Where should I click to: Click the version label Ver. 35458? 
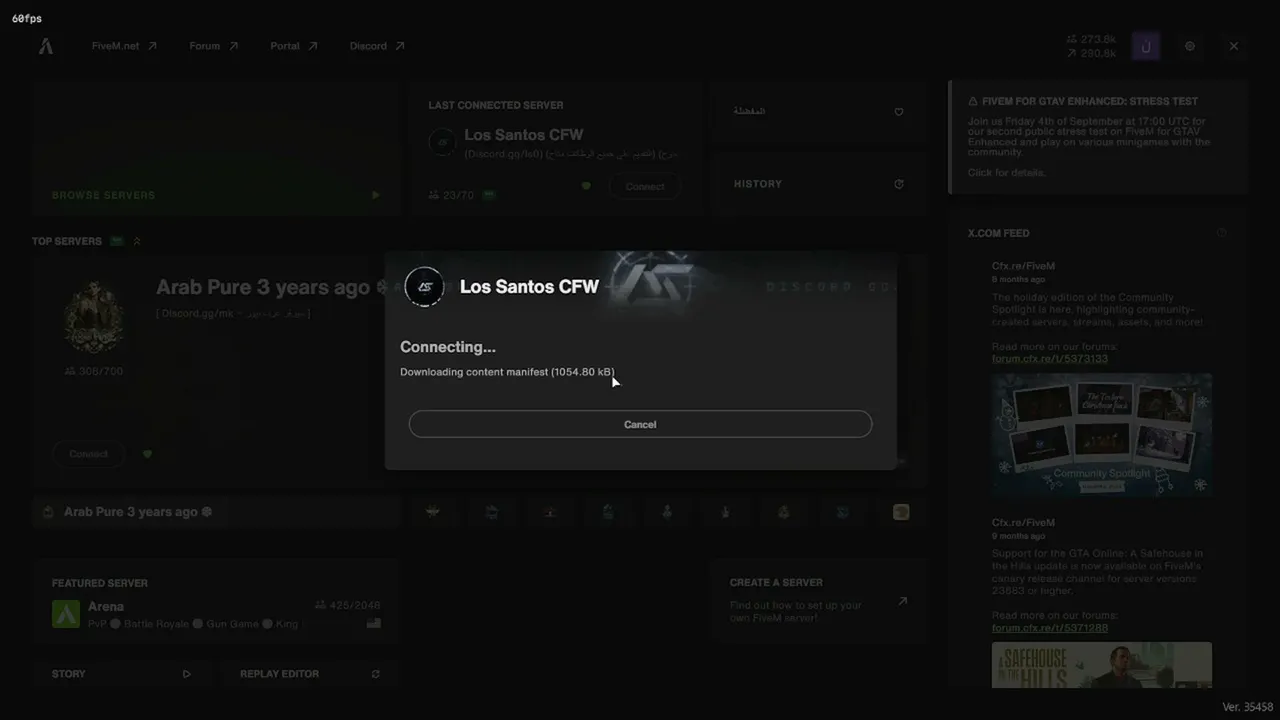(x=1247, y=707)
